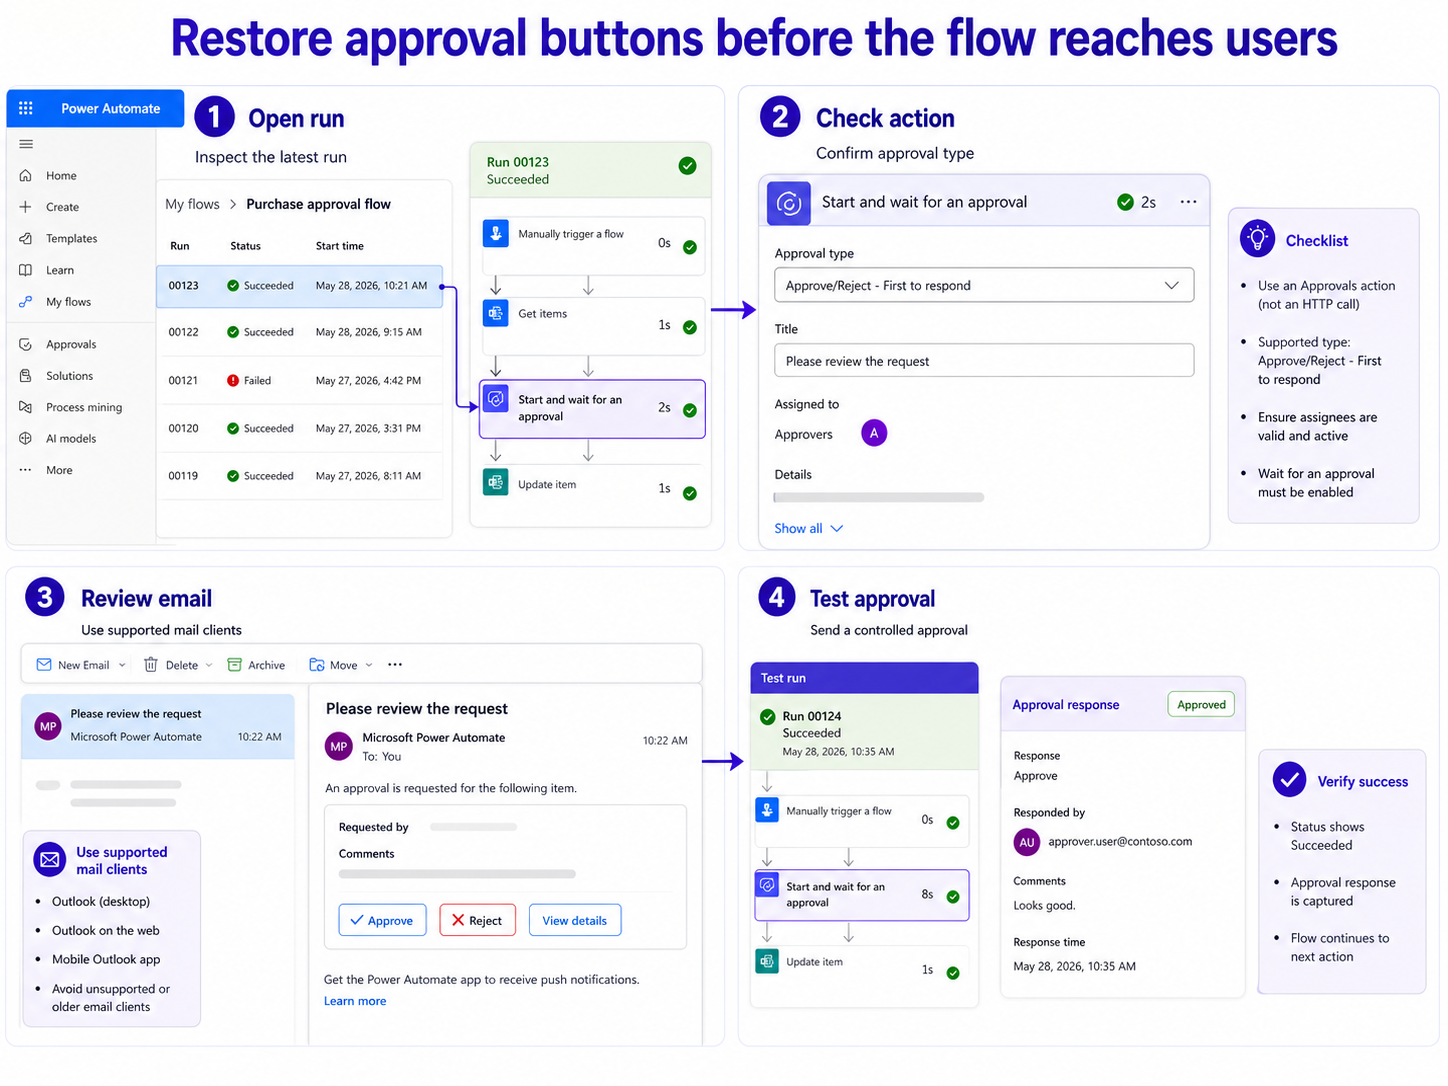
Task: Click the Start time column header
Action: [340, 246]
